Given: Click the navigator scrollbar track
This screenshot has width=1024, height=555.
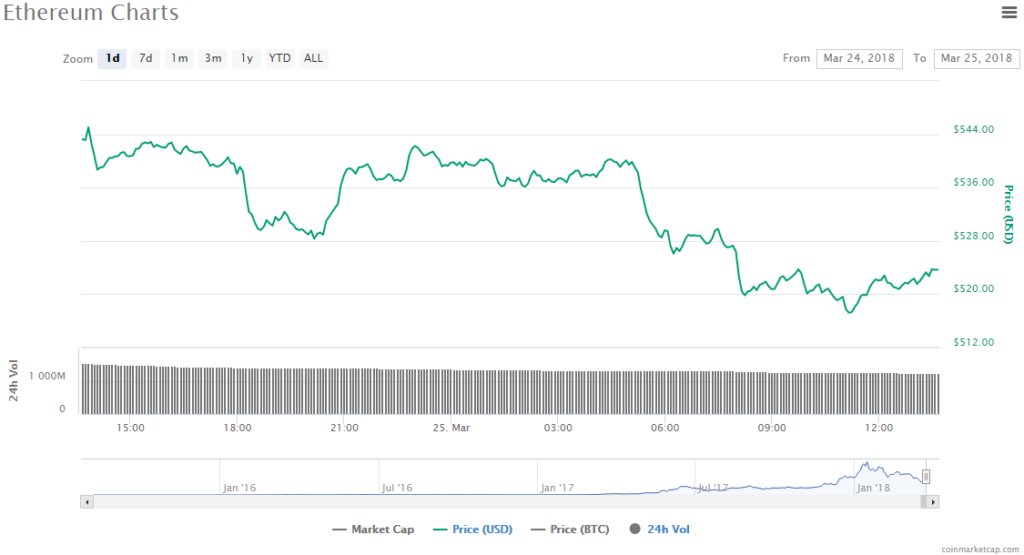Looking at the screenshot, I should coord(500,501).
